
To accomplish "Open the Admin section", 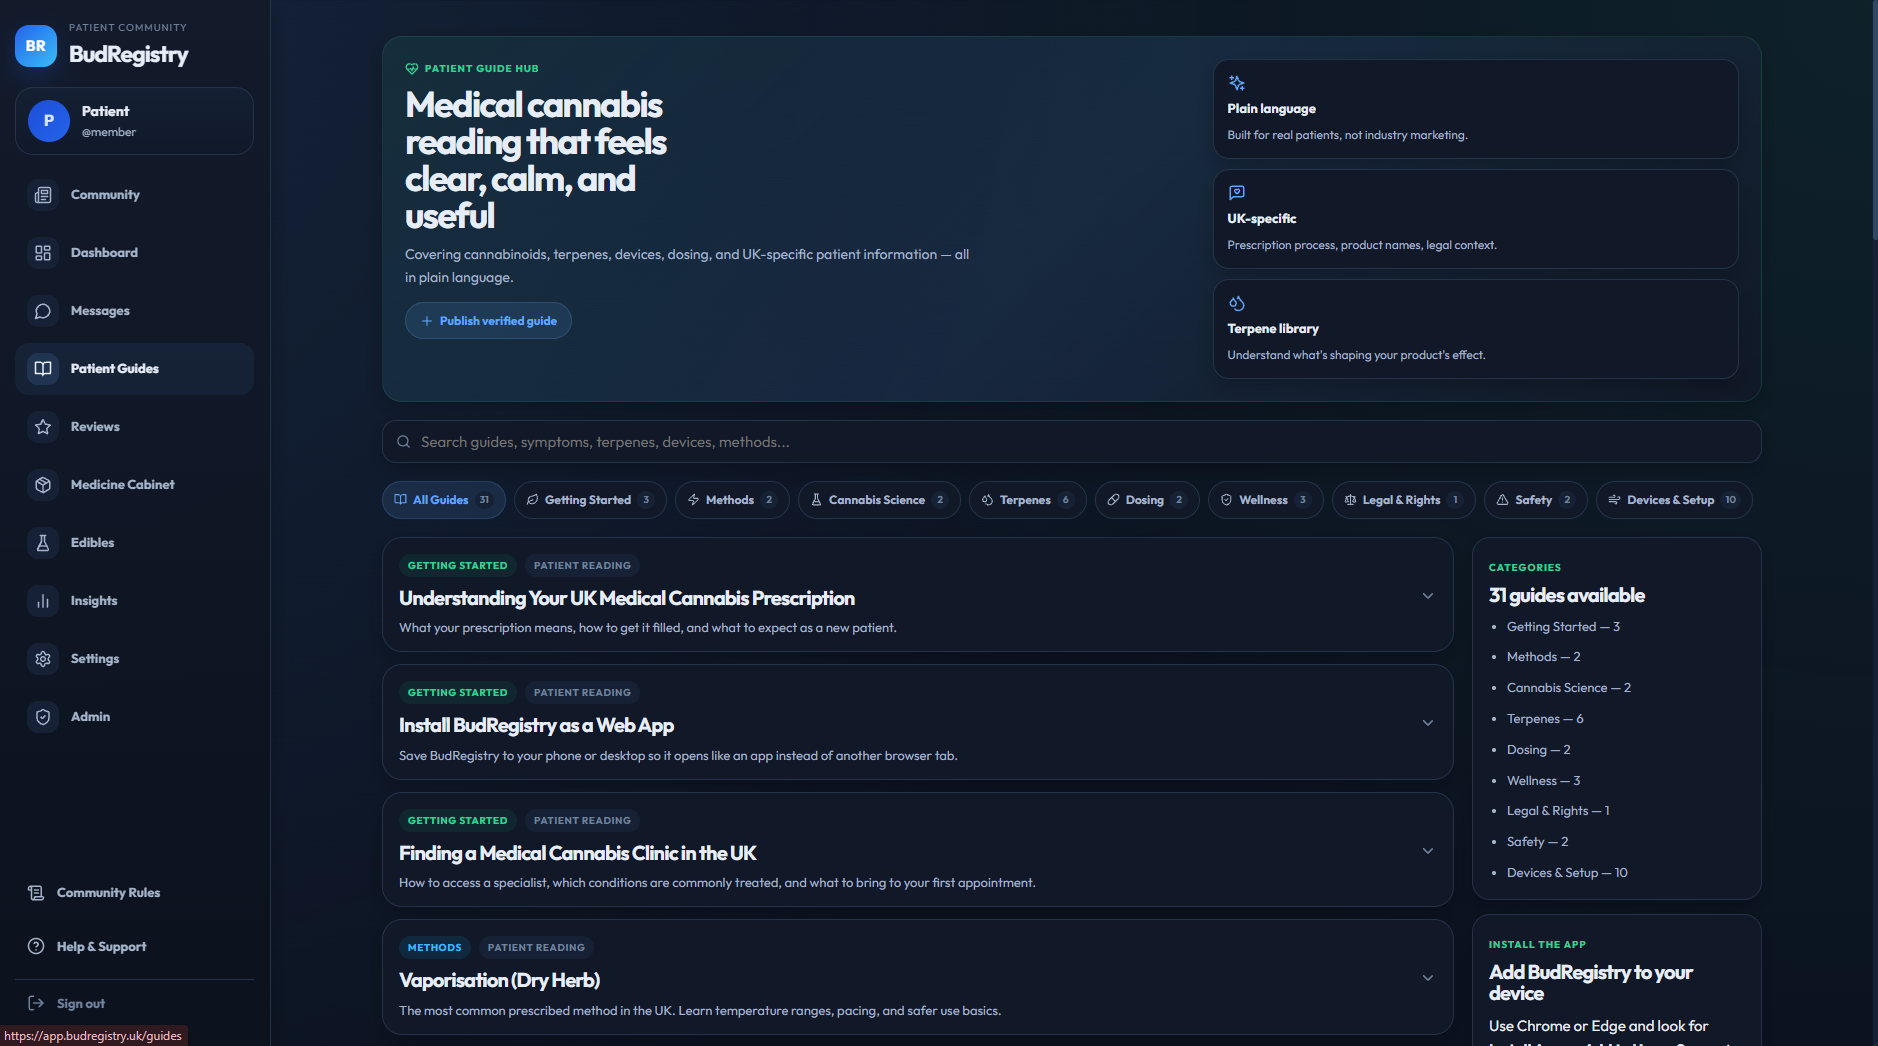I will point(134,717).
